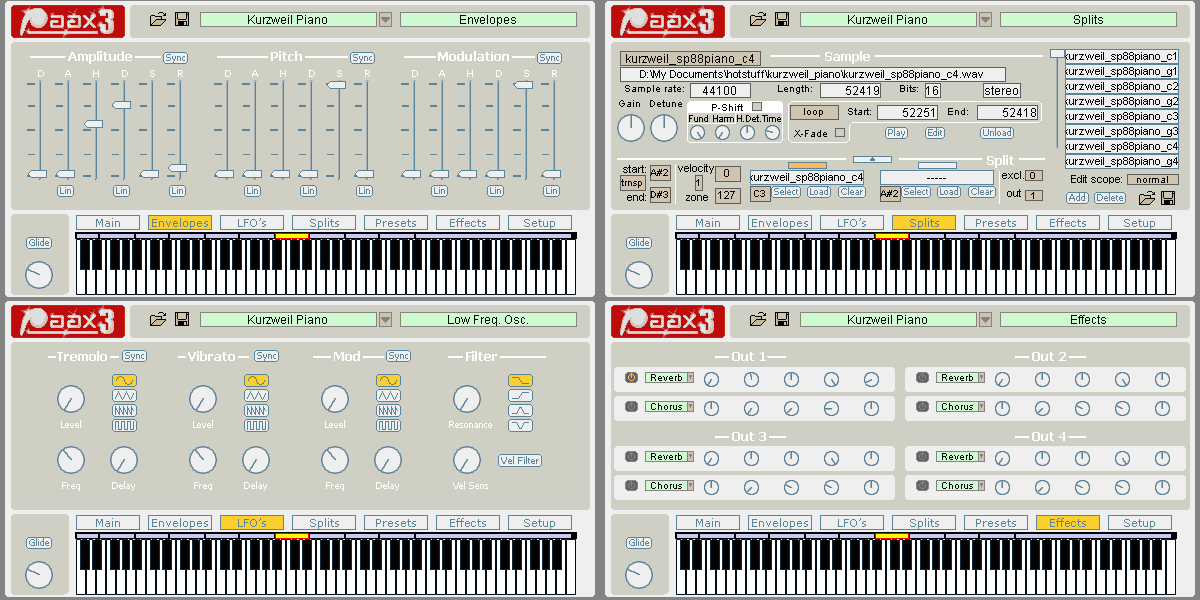Open Out 4 Chorus effect type dropdown
Screen dimensions: 1200x600
pyautogui.click(x=980, y=486)
